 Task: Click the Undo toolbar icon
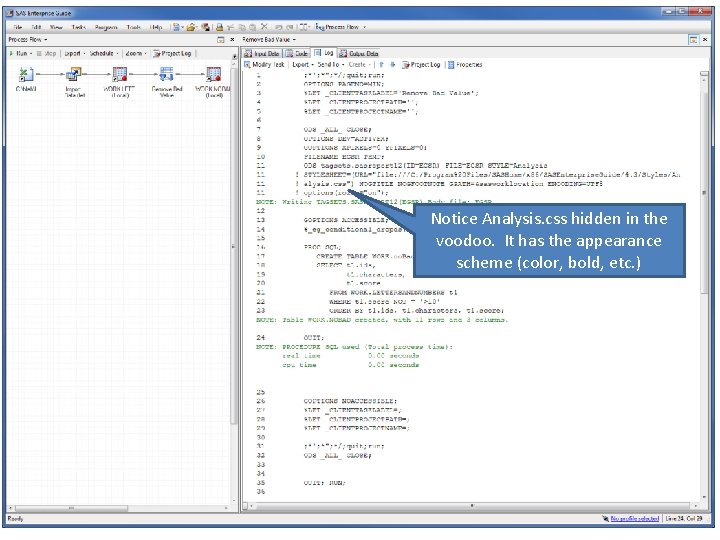pos(279,27)
